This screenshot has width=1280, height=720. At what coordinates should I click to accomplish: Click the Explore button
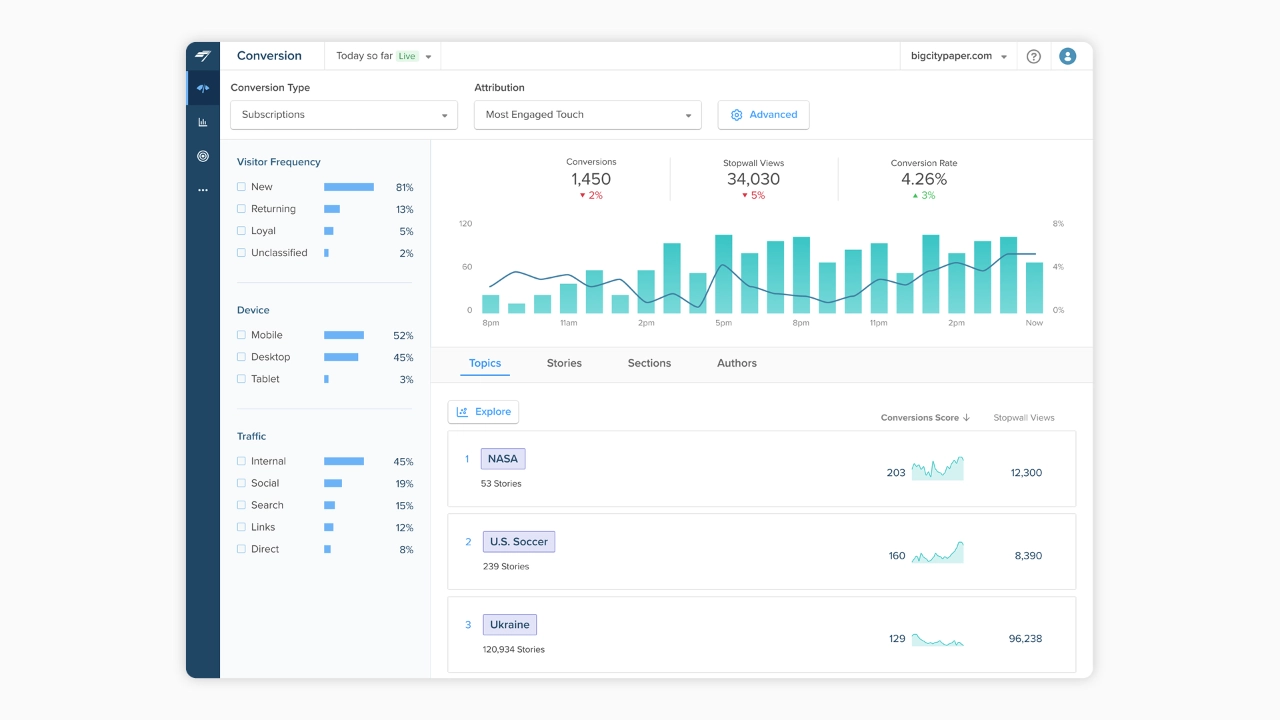(483, 412)
